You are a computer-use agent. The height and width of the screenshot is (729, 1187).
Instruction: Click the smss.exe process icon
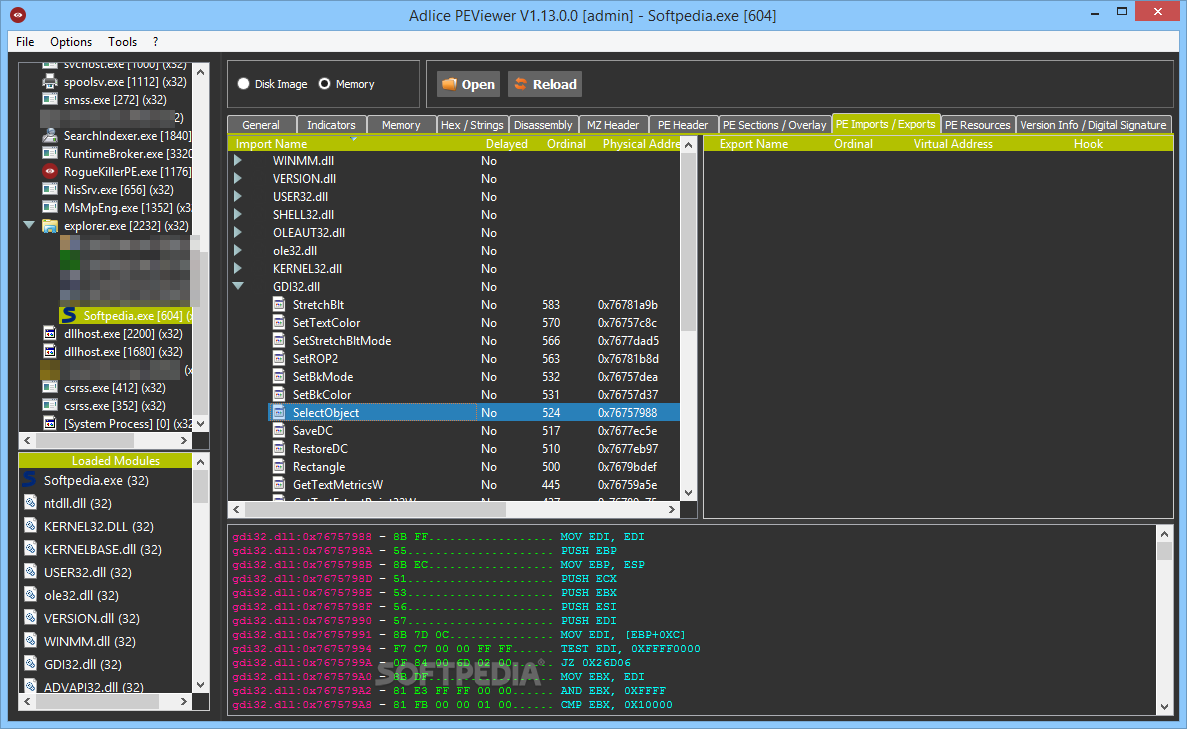click(50, 99)
